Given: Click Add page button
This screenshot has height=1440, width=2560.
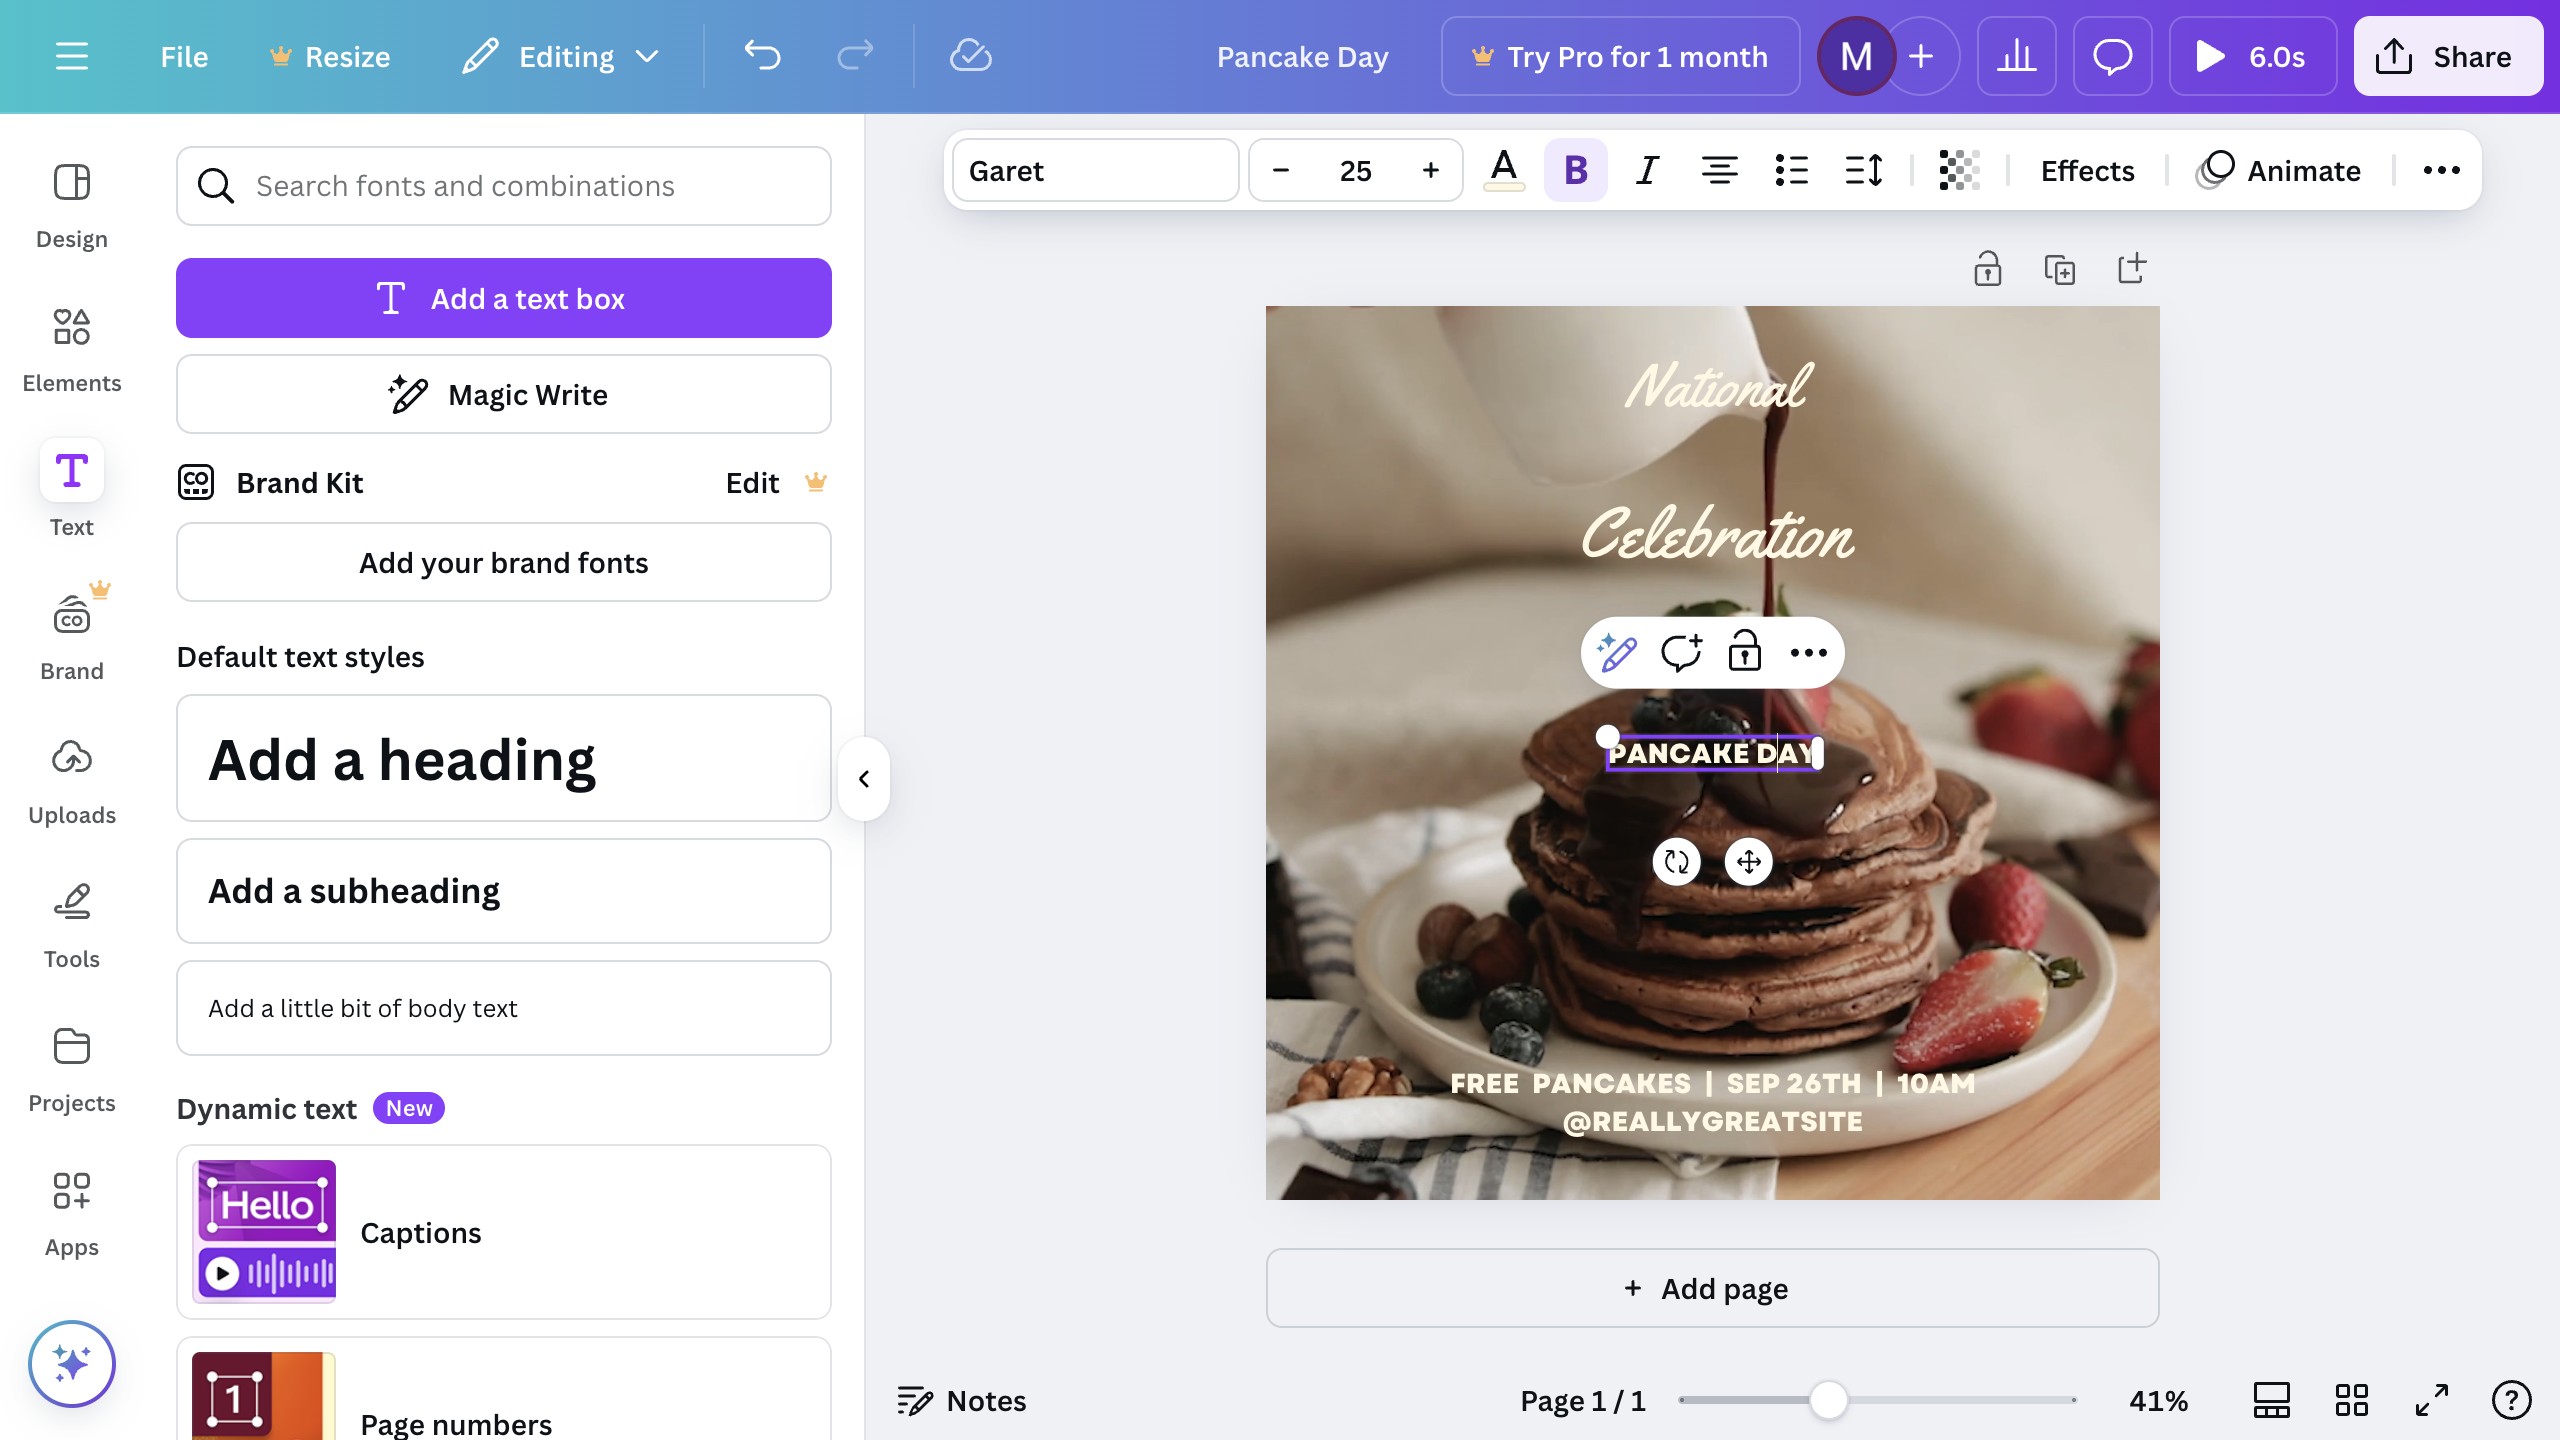Looking at the screenshot, I should click(1712, 1288).
